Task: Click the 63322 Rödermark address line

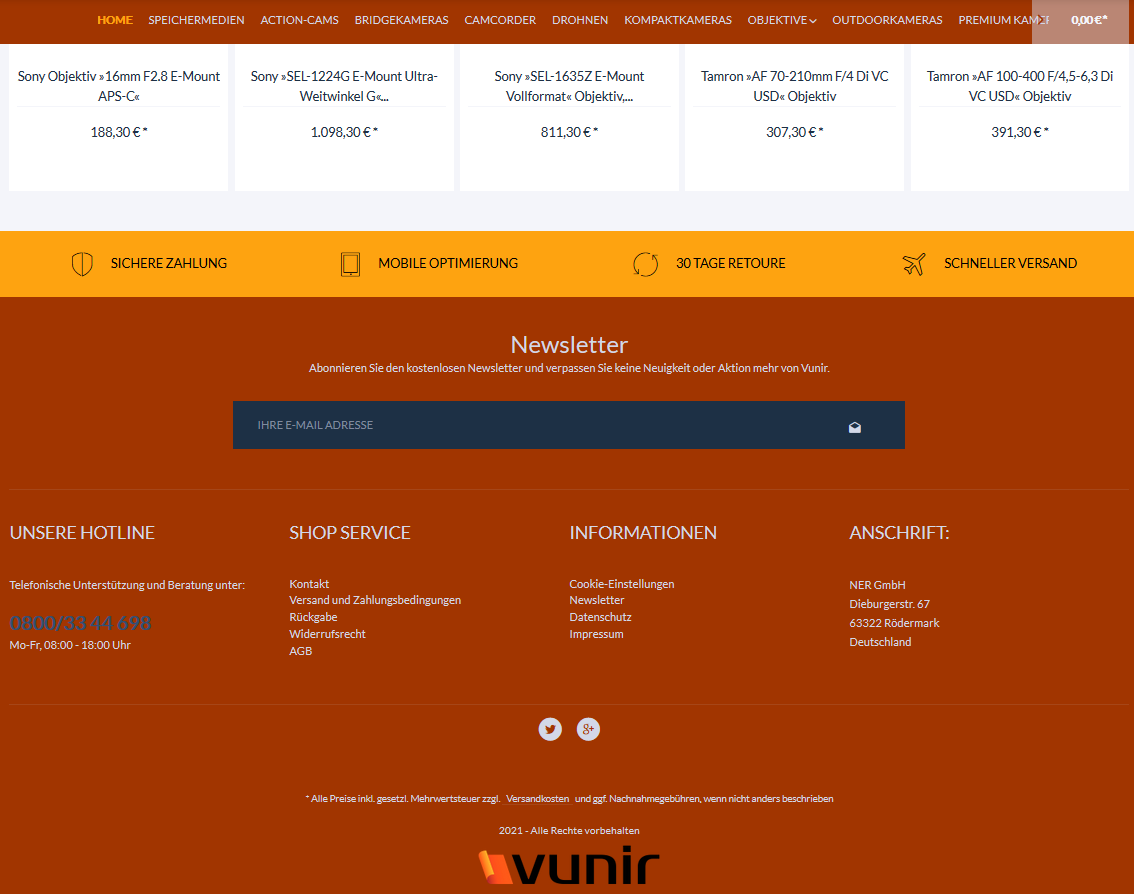Action: [x=895, y=623]
